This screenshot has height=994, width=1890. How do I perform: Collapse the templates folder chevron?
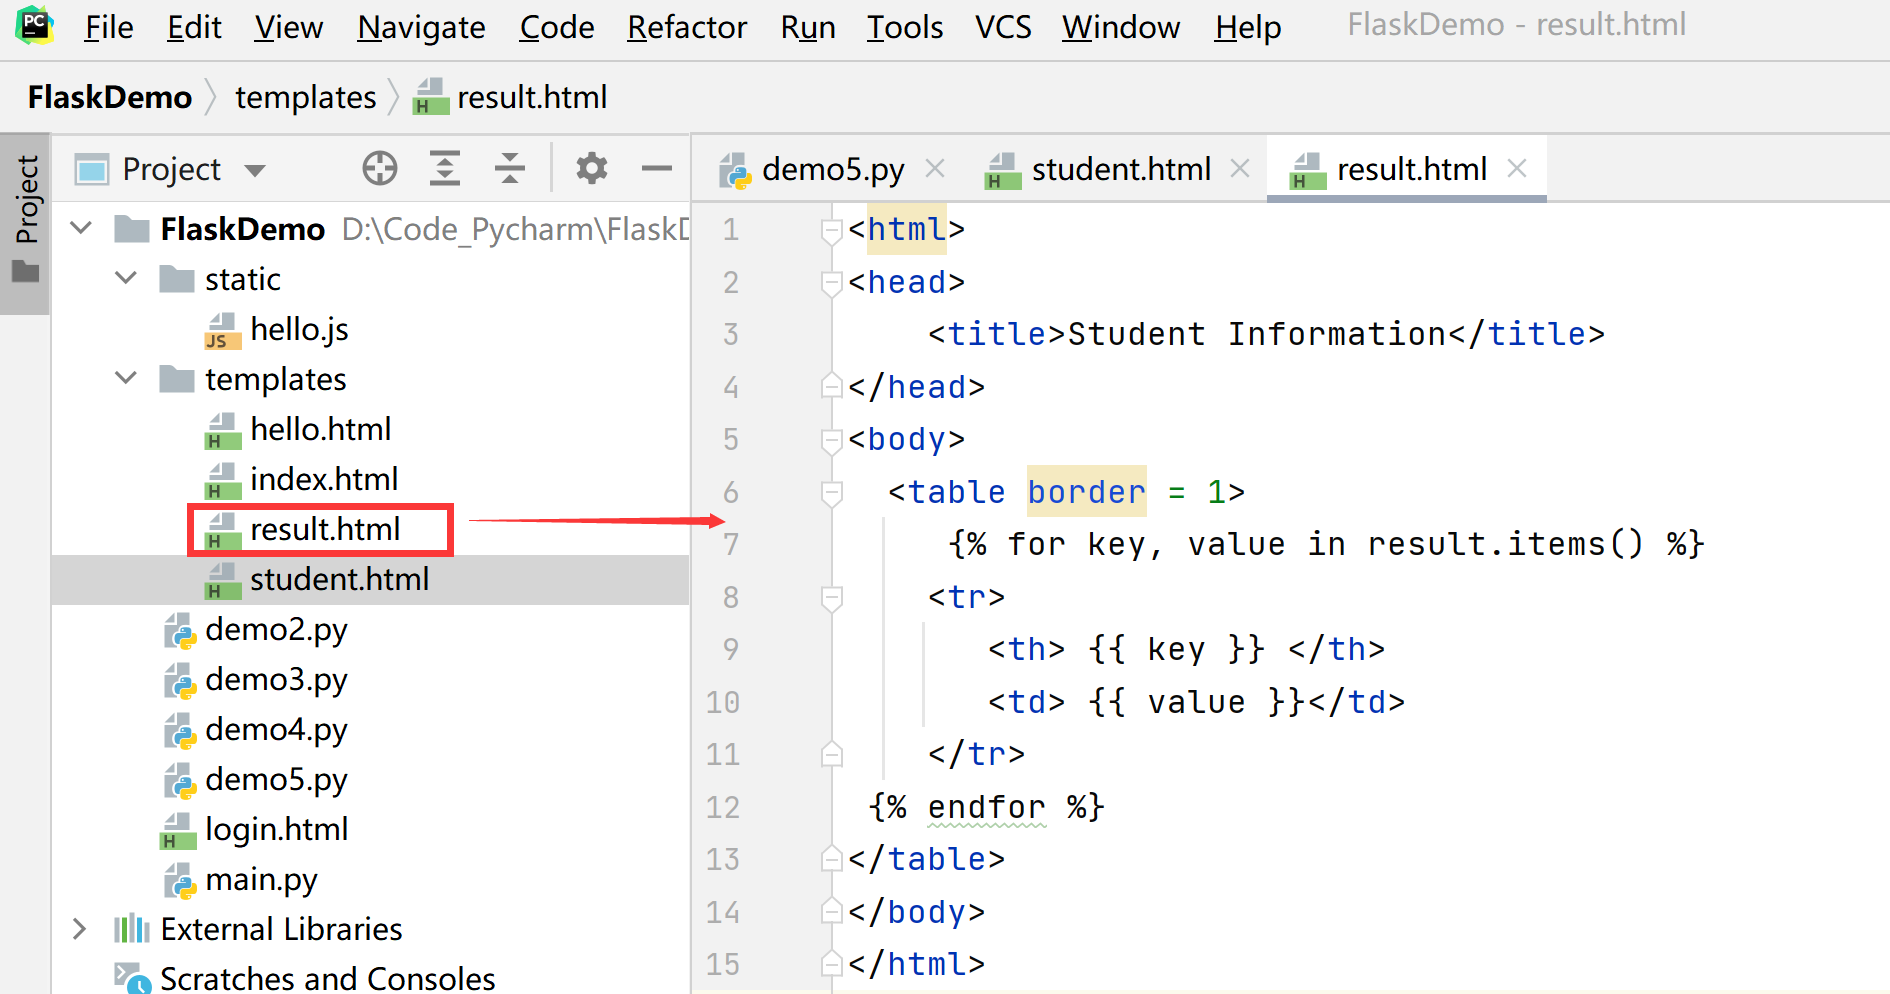point(126,379)
